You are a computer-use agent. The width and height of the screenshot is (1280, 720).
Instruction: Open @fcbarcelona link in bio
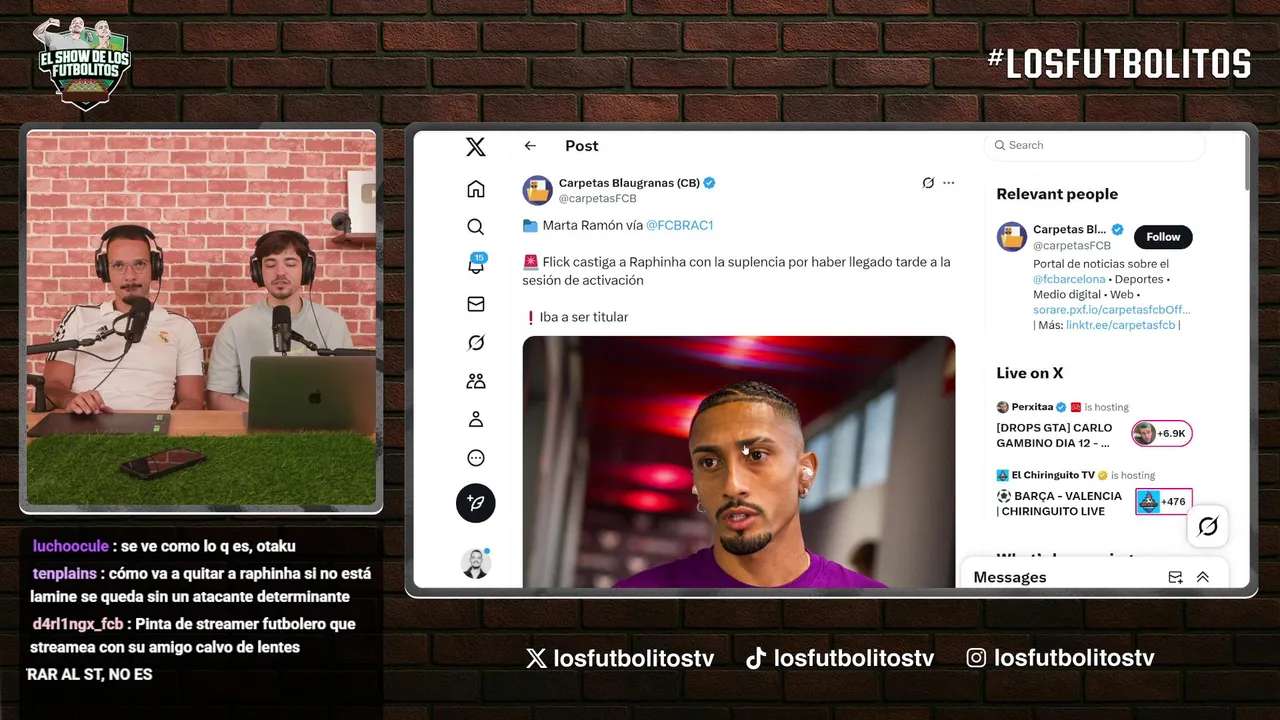(x=1069, y=279)
